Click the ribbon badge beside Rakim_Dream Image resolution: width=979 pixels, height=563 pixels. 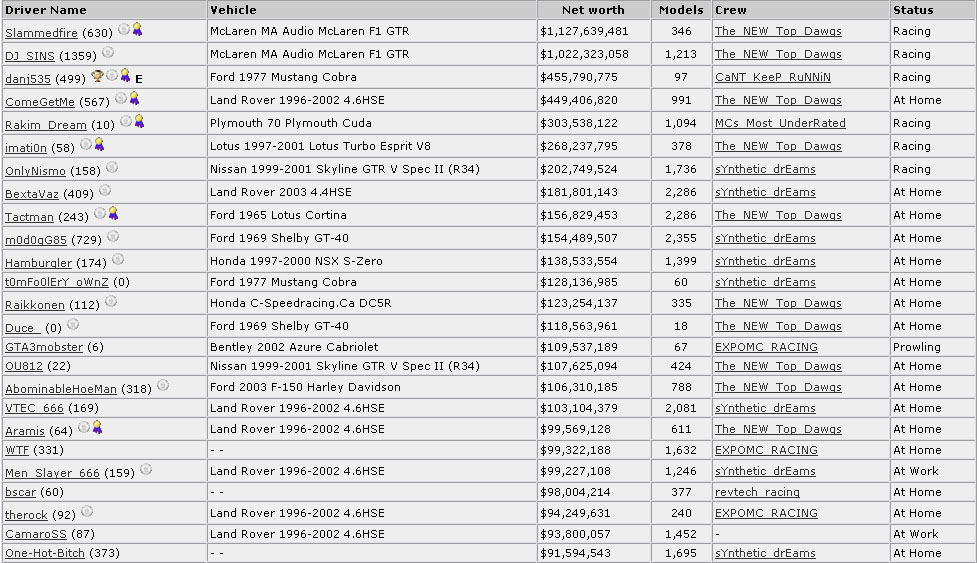pyautogui.click(x=139, y=122)
